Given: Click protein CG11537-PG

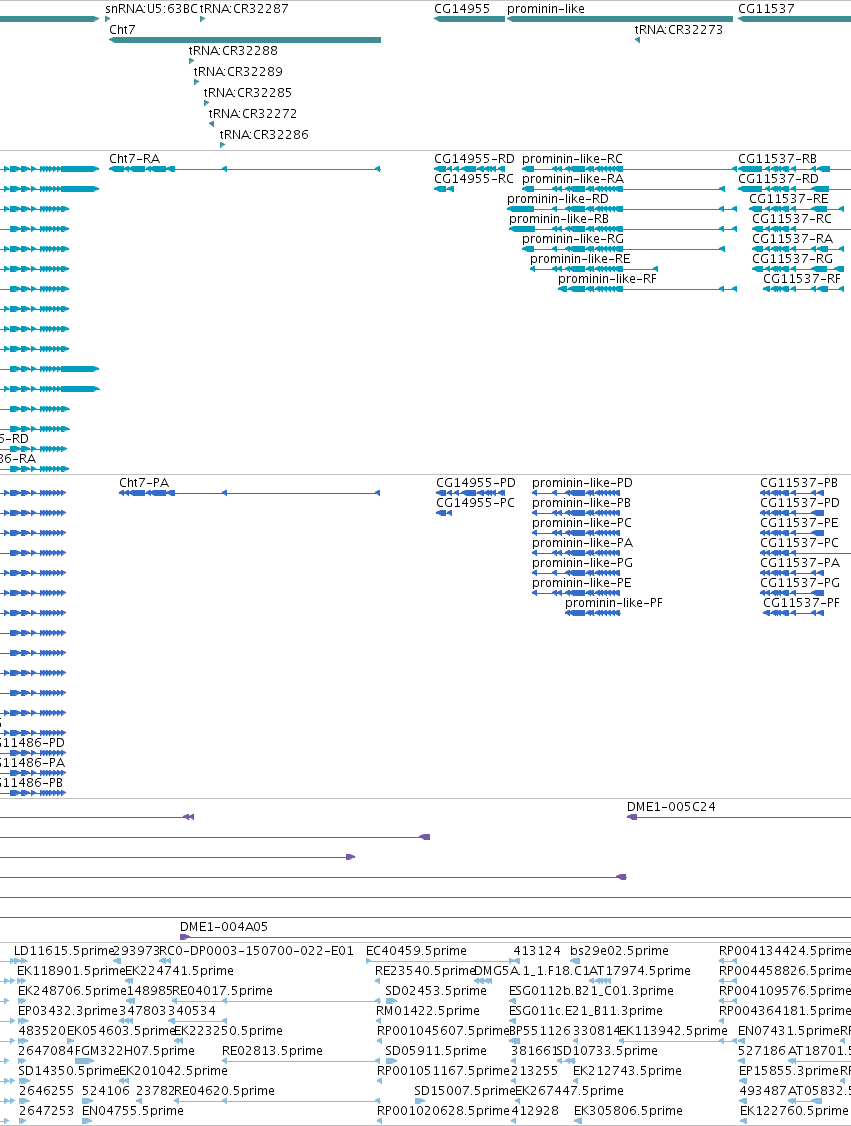Looking at the screenshot, I should [x=800, y=584].
